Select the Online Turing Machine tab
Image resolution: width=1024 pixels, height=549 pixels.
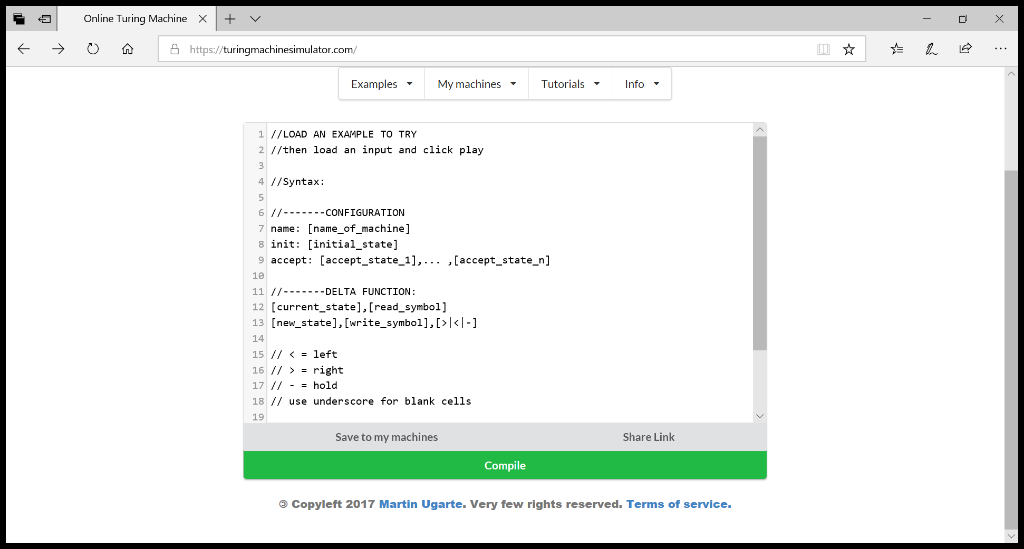[x=135, y=19]
